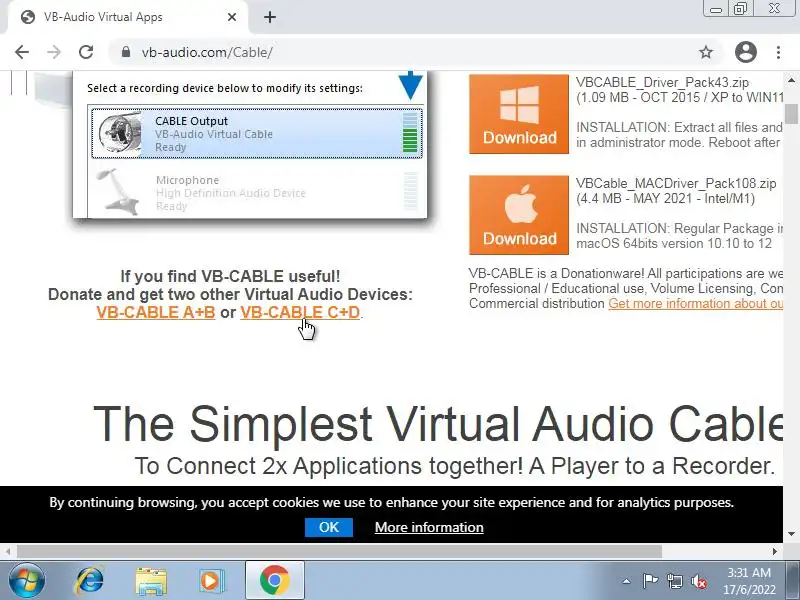Open a new browser tab
The image size is (800, 600).
click(x=270, y=17)
